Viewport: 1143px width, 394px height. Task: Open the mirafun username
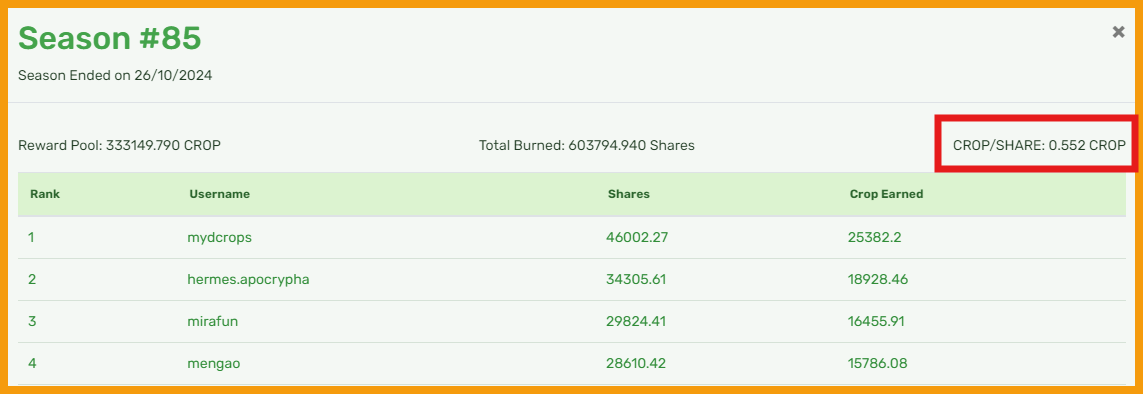click(x=212, y=321)
